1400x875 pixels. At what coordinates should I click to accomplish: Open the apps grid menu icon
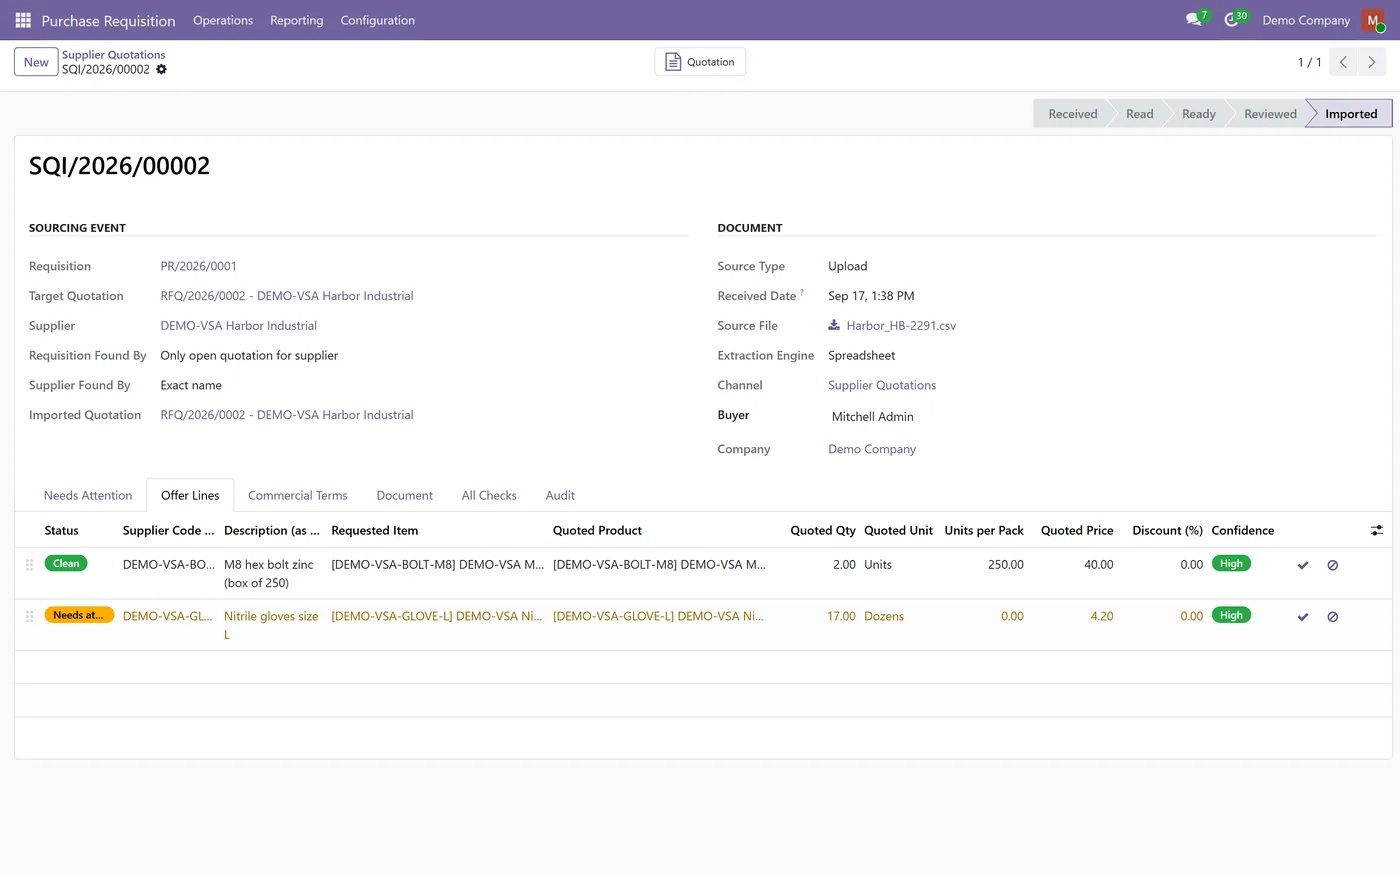(x=23, y=20)
